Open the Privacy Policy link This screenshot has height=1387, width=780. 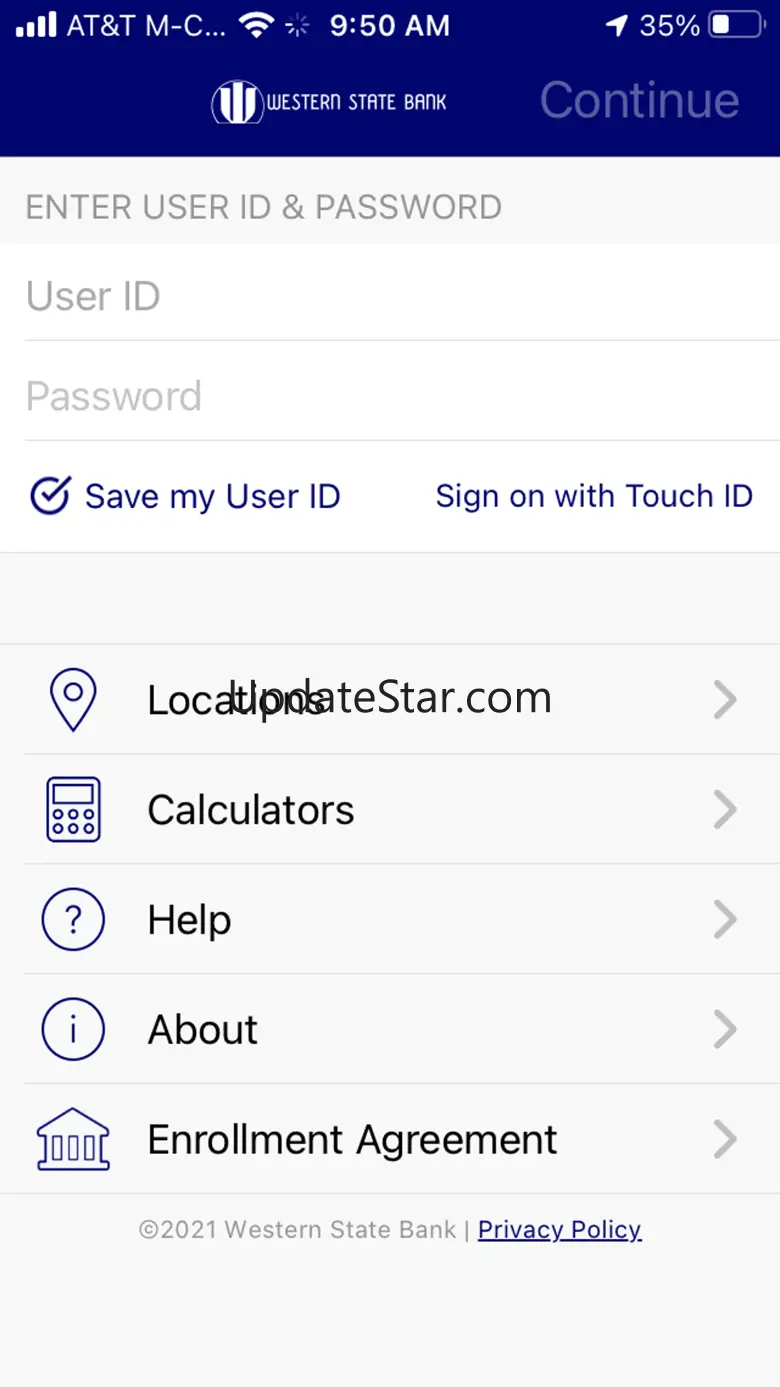coord(560,1229)
